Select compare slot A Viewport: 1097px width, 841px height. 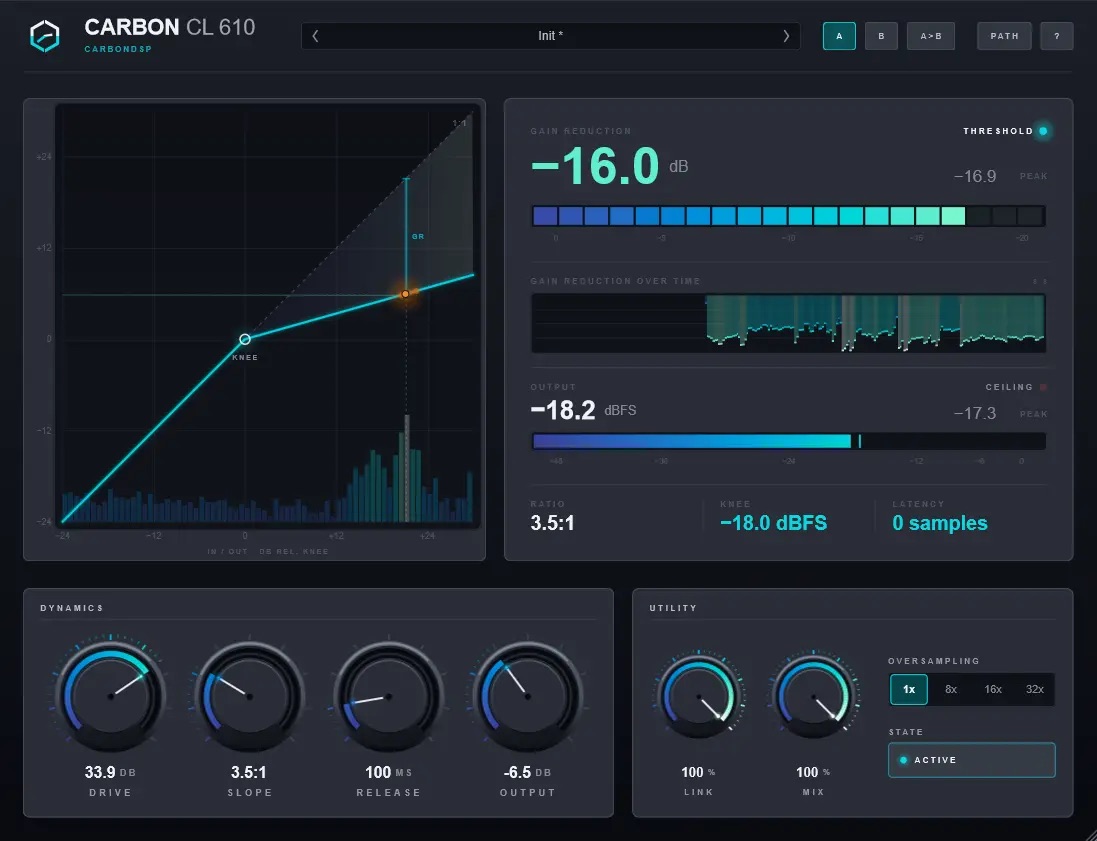click(x=839, y=36)
